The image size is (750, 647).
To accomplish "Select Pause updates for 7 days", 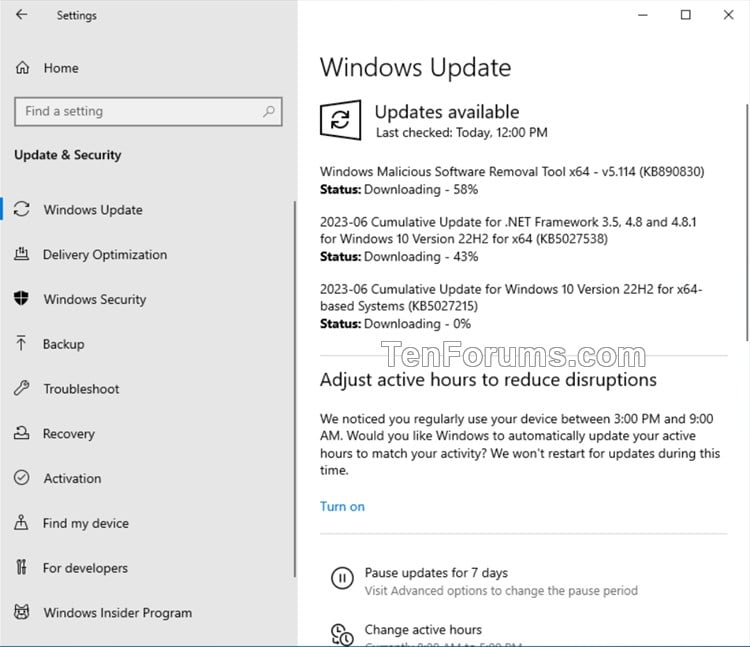I will [436, 572].
